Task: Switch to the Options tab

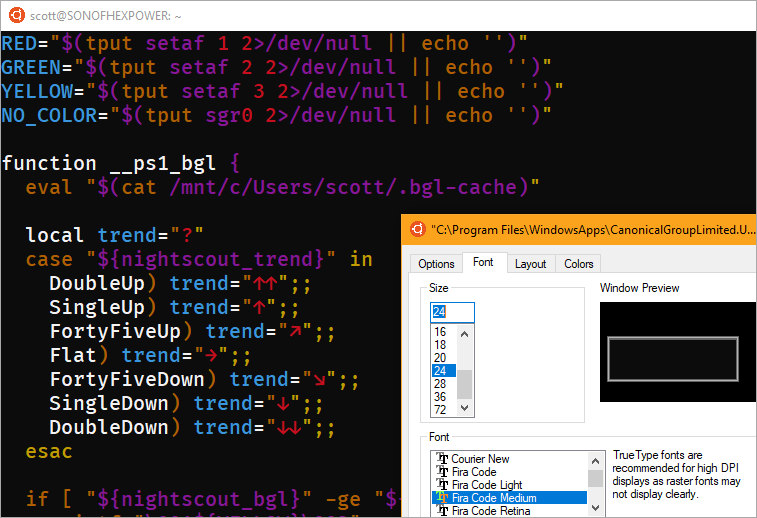Action: [436, 264]
